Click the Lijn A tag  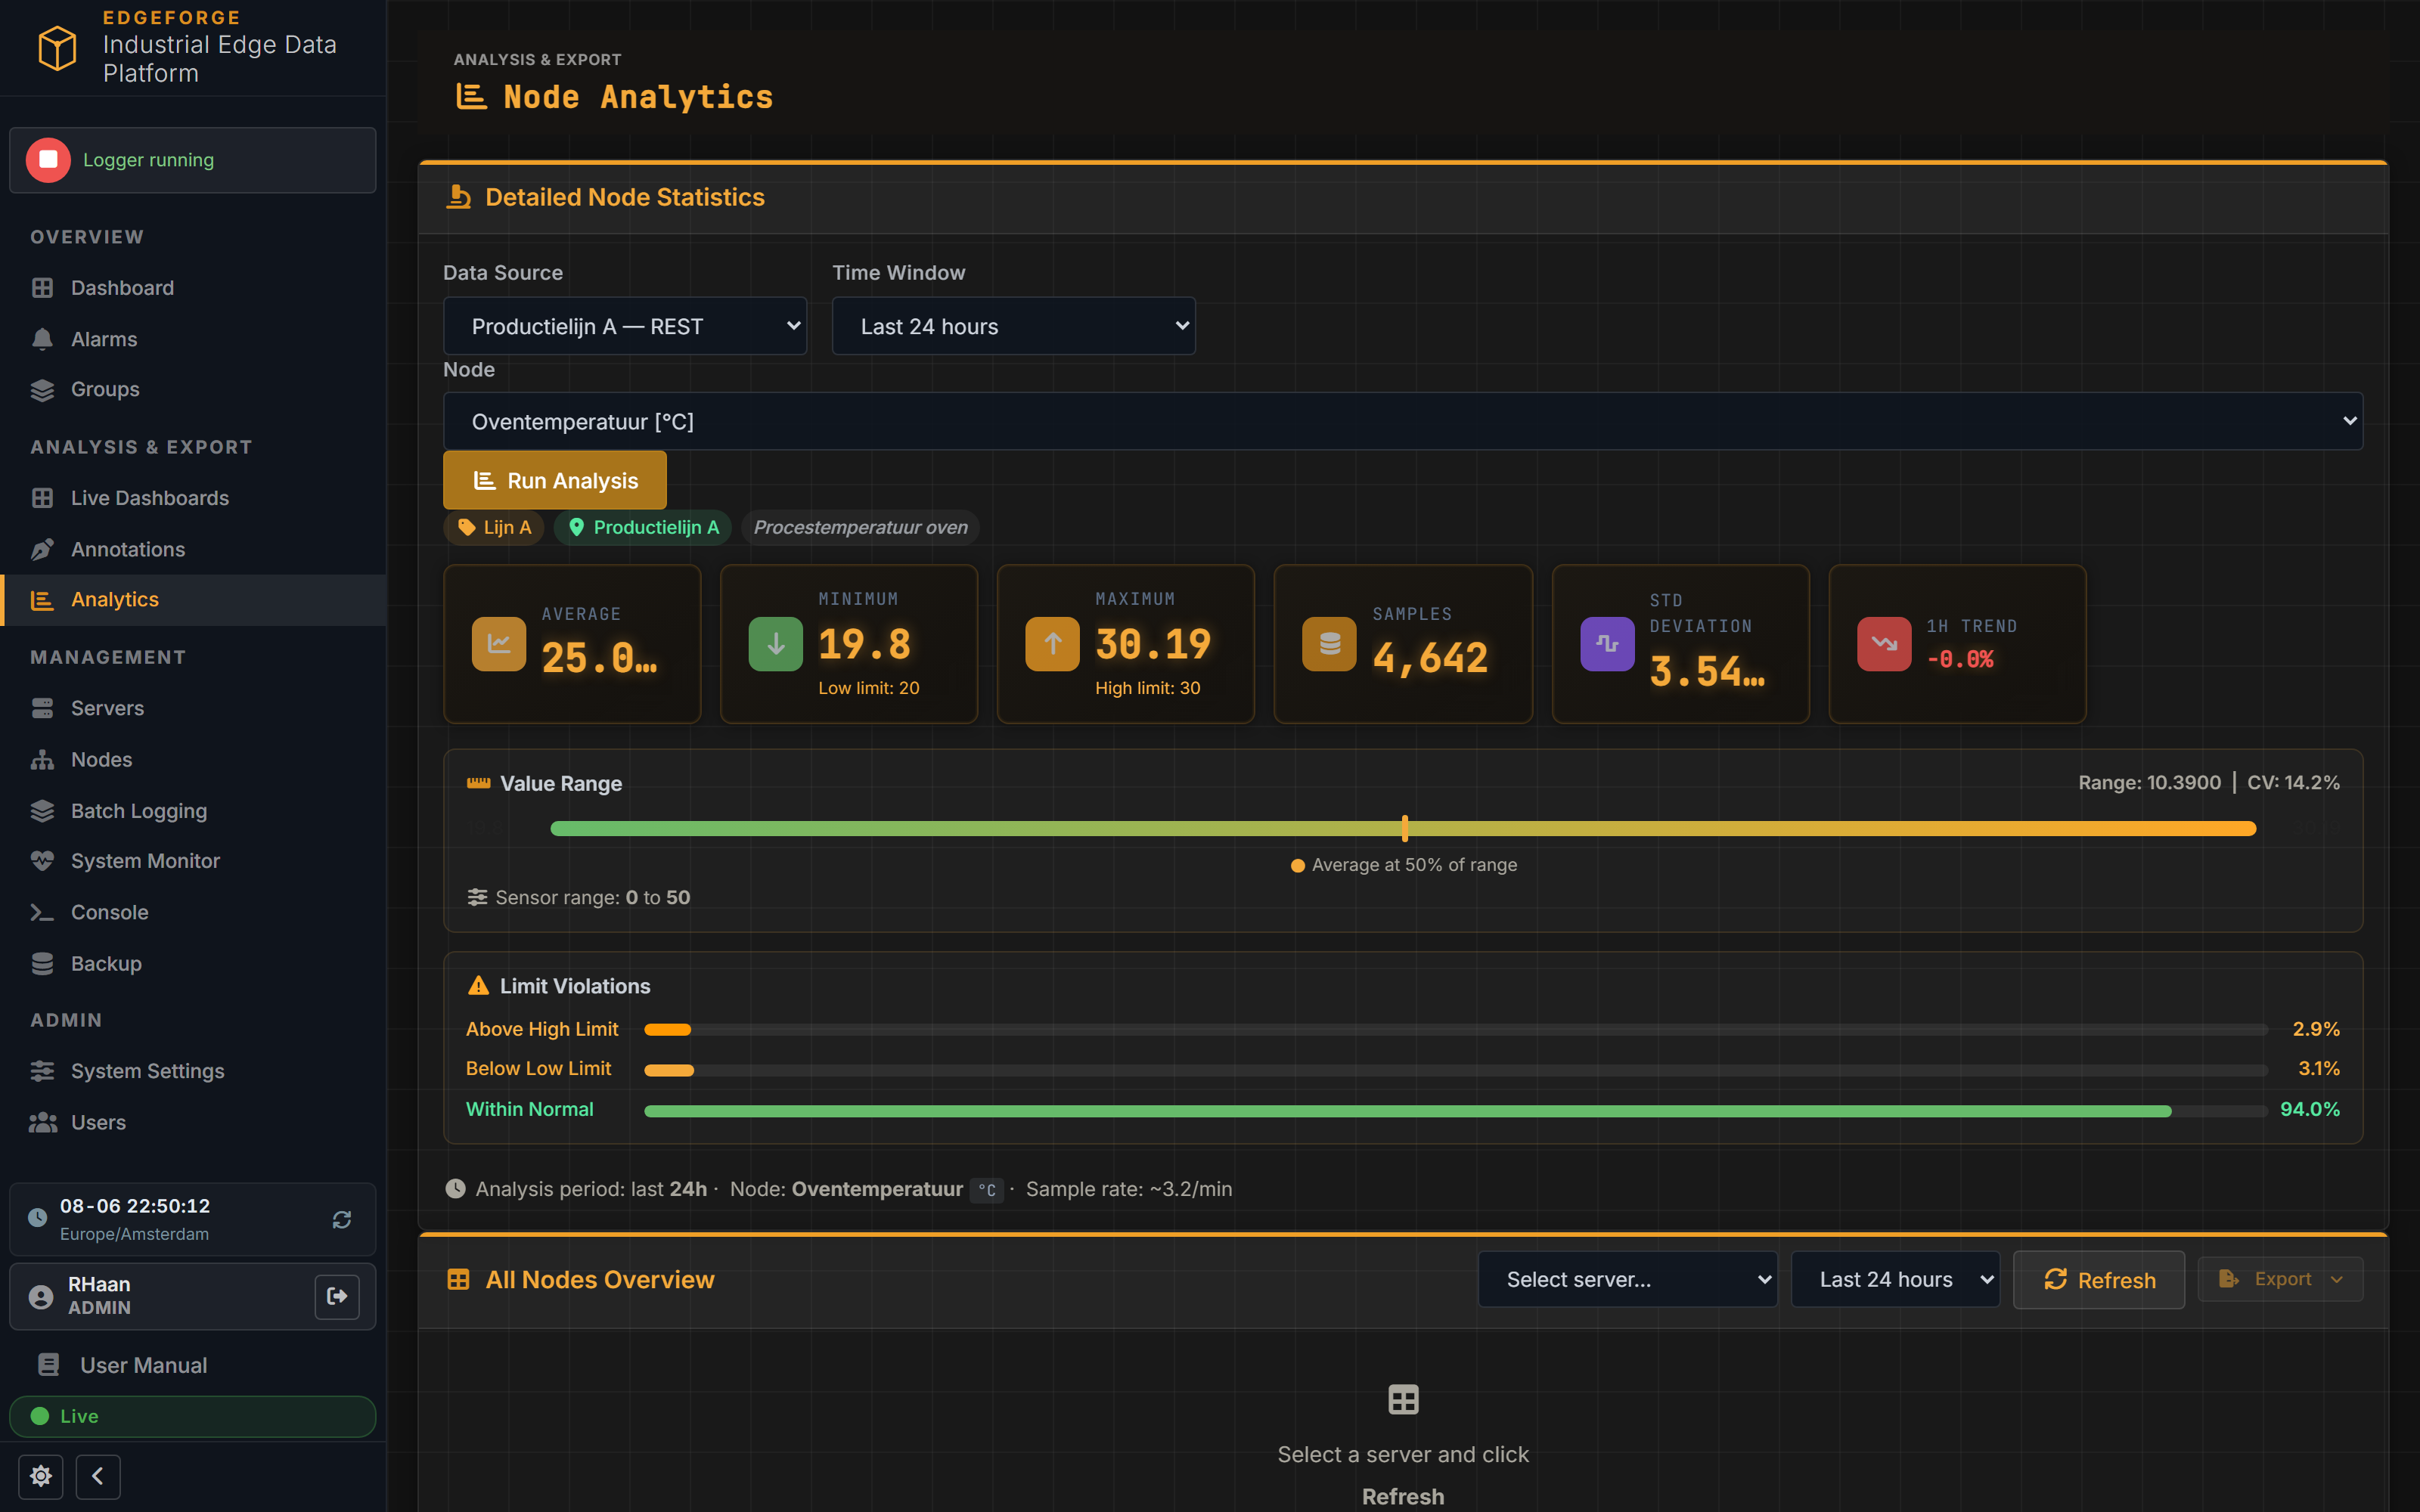[x=494, y=527]
